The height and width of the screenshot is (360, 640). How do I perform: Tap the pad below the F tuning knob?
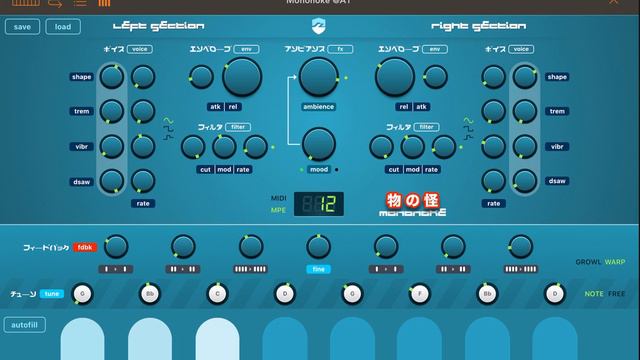pyautogui.click(x=420, y=339)
